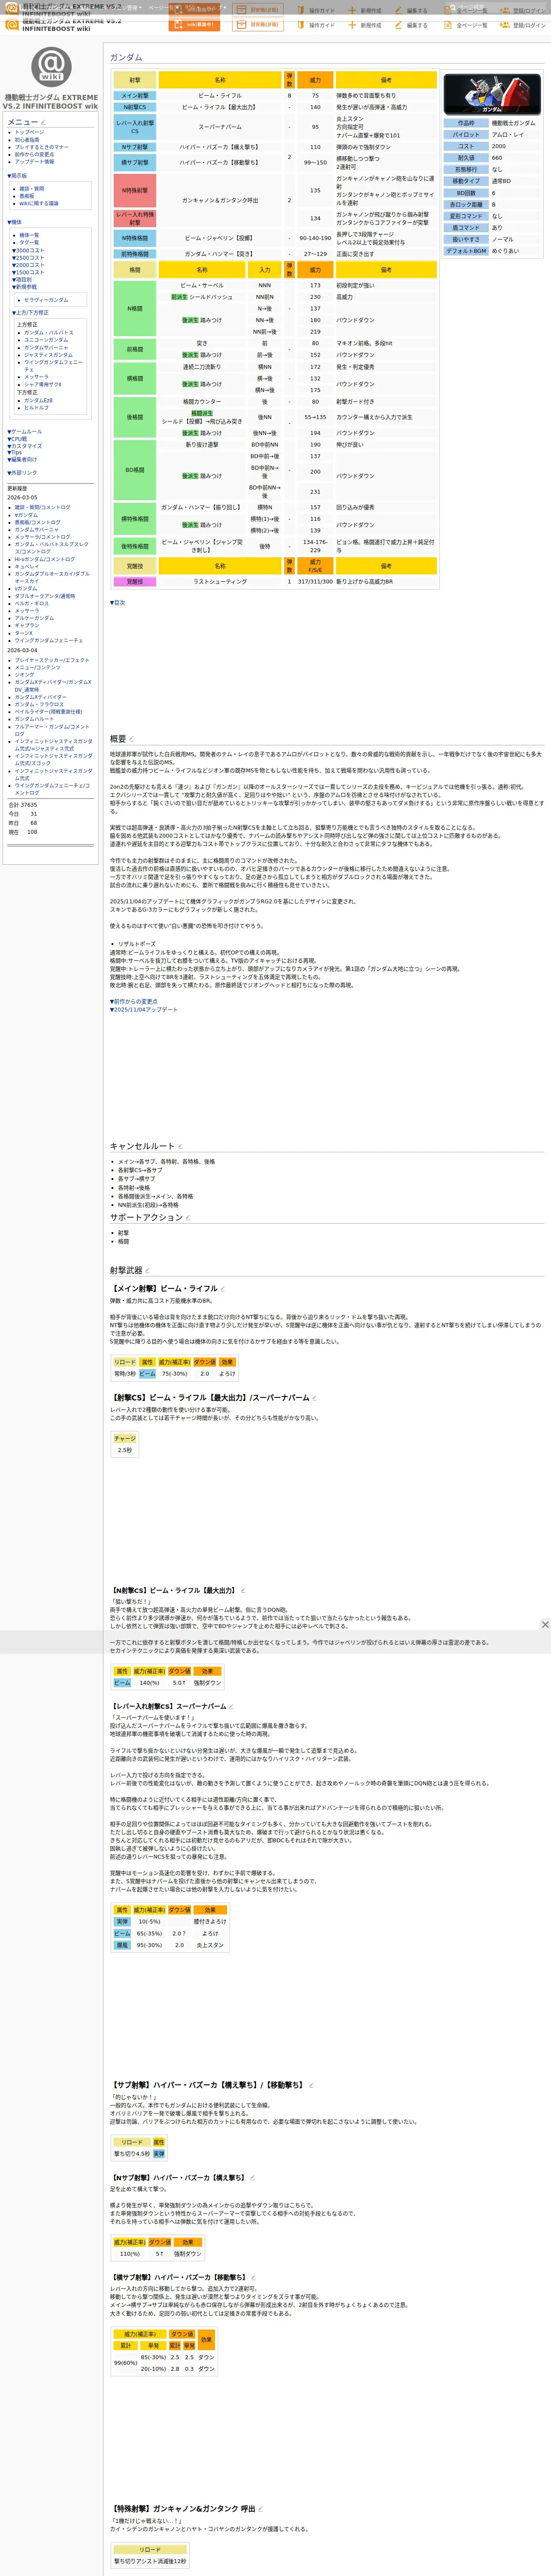This screenshot has width=551, height=2576.
Task: Click the edit pencil next to 射撃武器 heading
Action: 147,1271
